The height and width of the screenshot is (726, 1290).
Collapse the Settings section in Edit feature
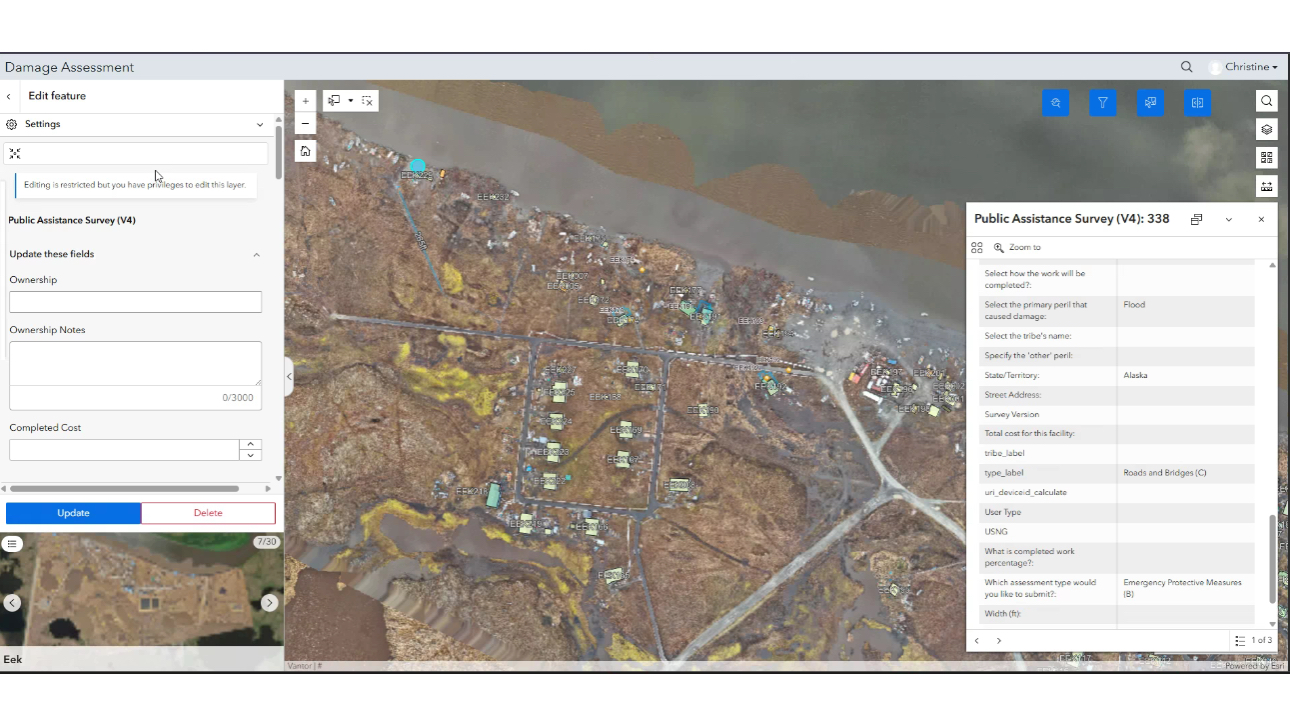(x=259, y=124)
